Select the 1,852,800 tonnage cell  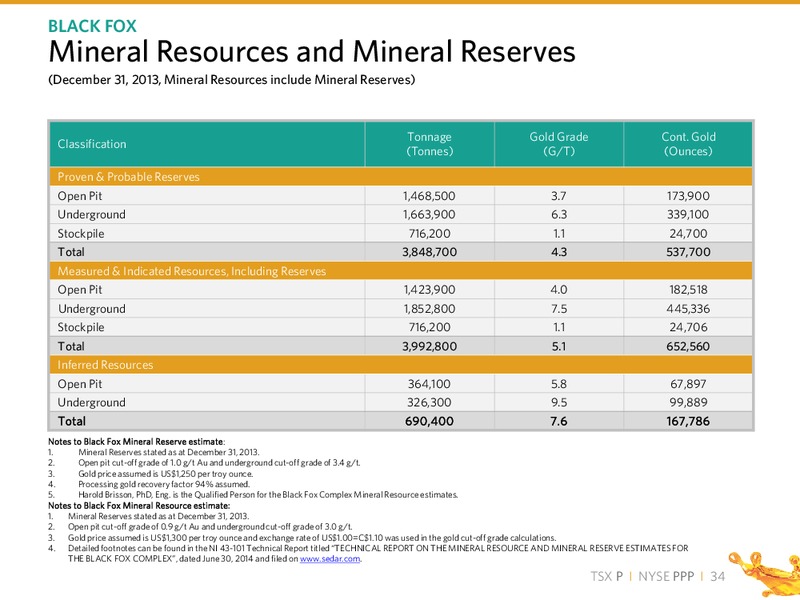click(429, 309)
